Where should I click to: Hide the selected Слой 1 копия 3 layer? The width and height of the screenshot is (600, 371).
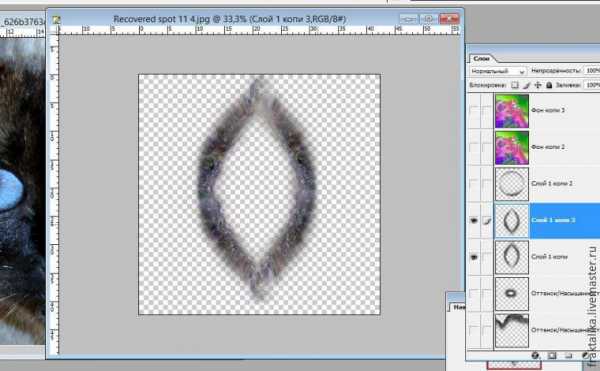click(474, 221)
